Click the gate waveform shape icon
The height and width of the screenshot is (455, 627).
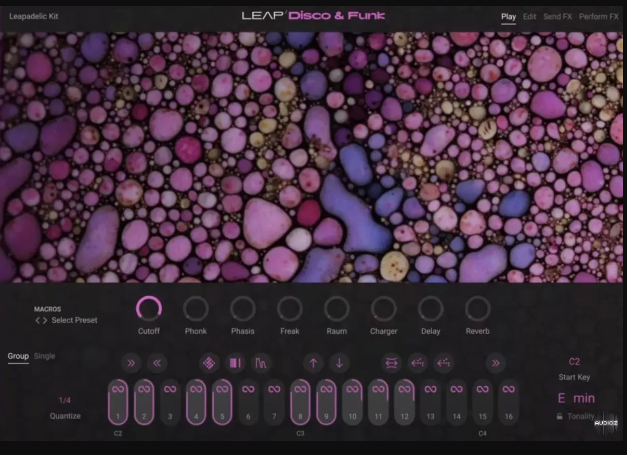click(261, 363)
